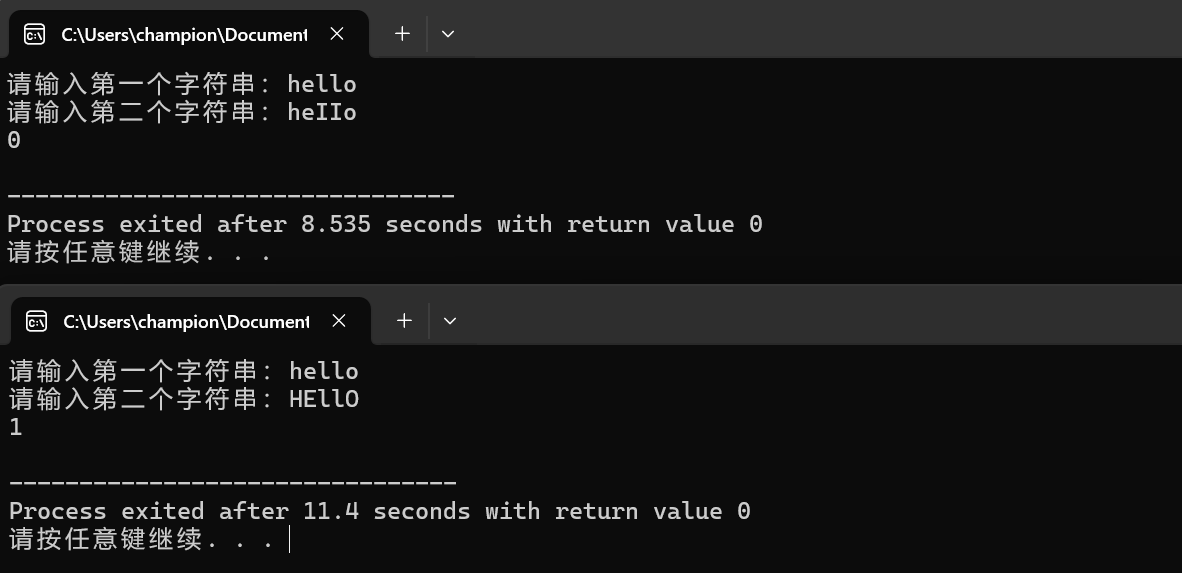Click the 'heIIo' second string input in upper terminal
This screenshot has width=1182, height=573.
[322, 112]
